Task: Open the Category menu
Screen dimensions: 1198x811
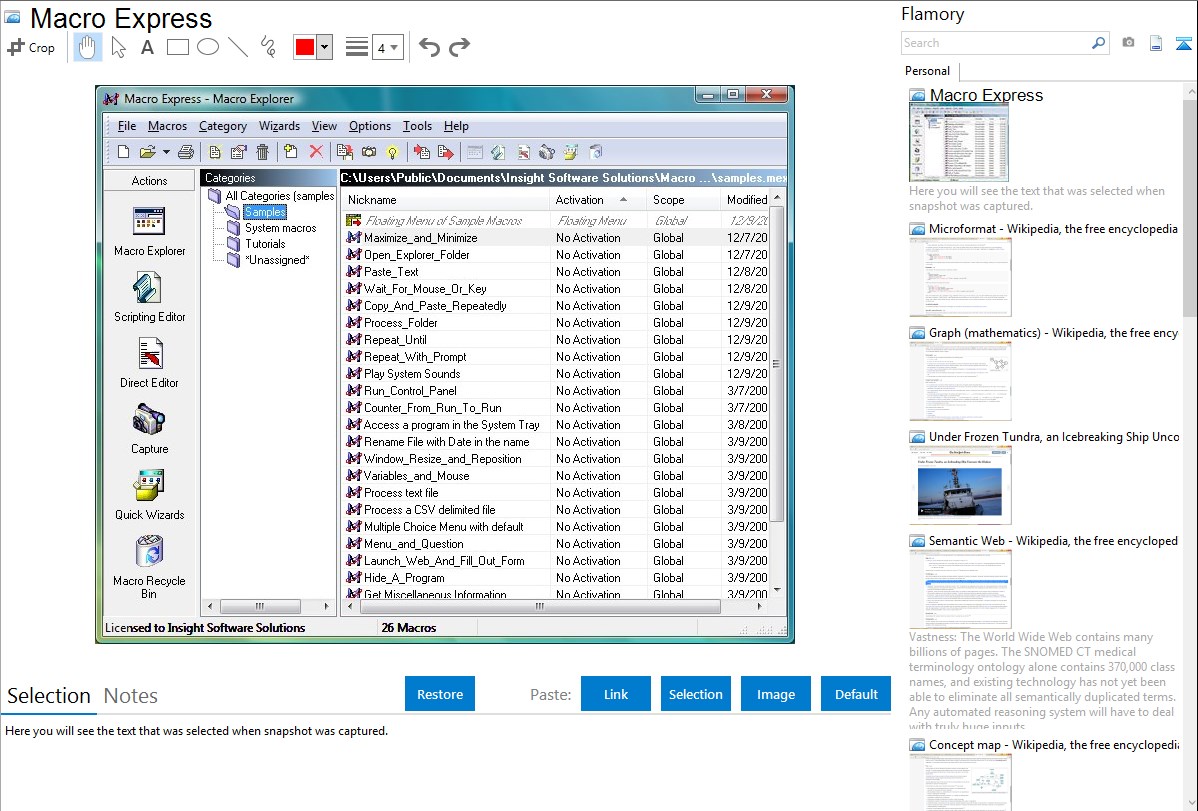Action: 222,126
